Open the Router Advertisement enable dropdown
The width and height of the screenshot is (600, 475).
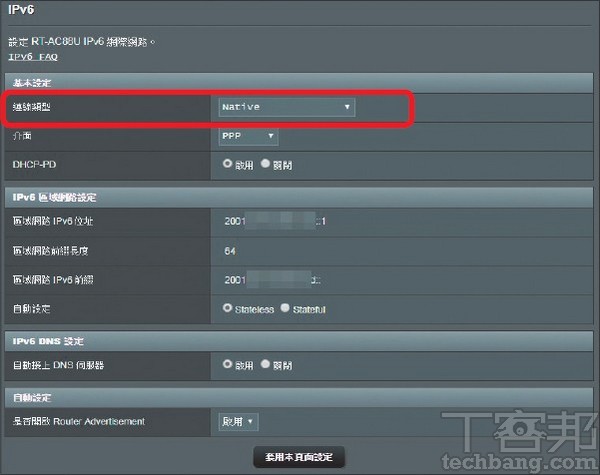click(x=238, y=422)
